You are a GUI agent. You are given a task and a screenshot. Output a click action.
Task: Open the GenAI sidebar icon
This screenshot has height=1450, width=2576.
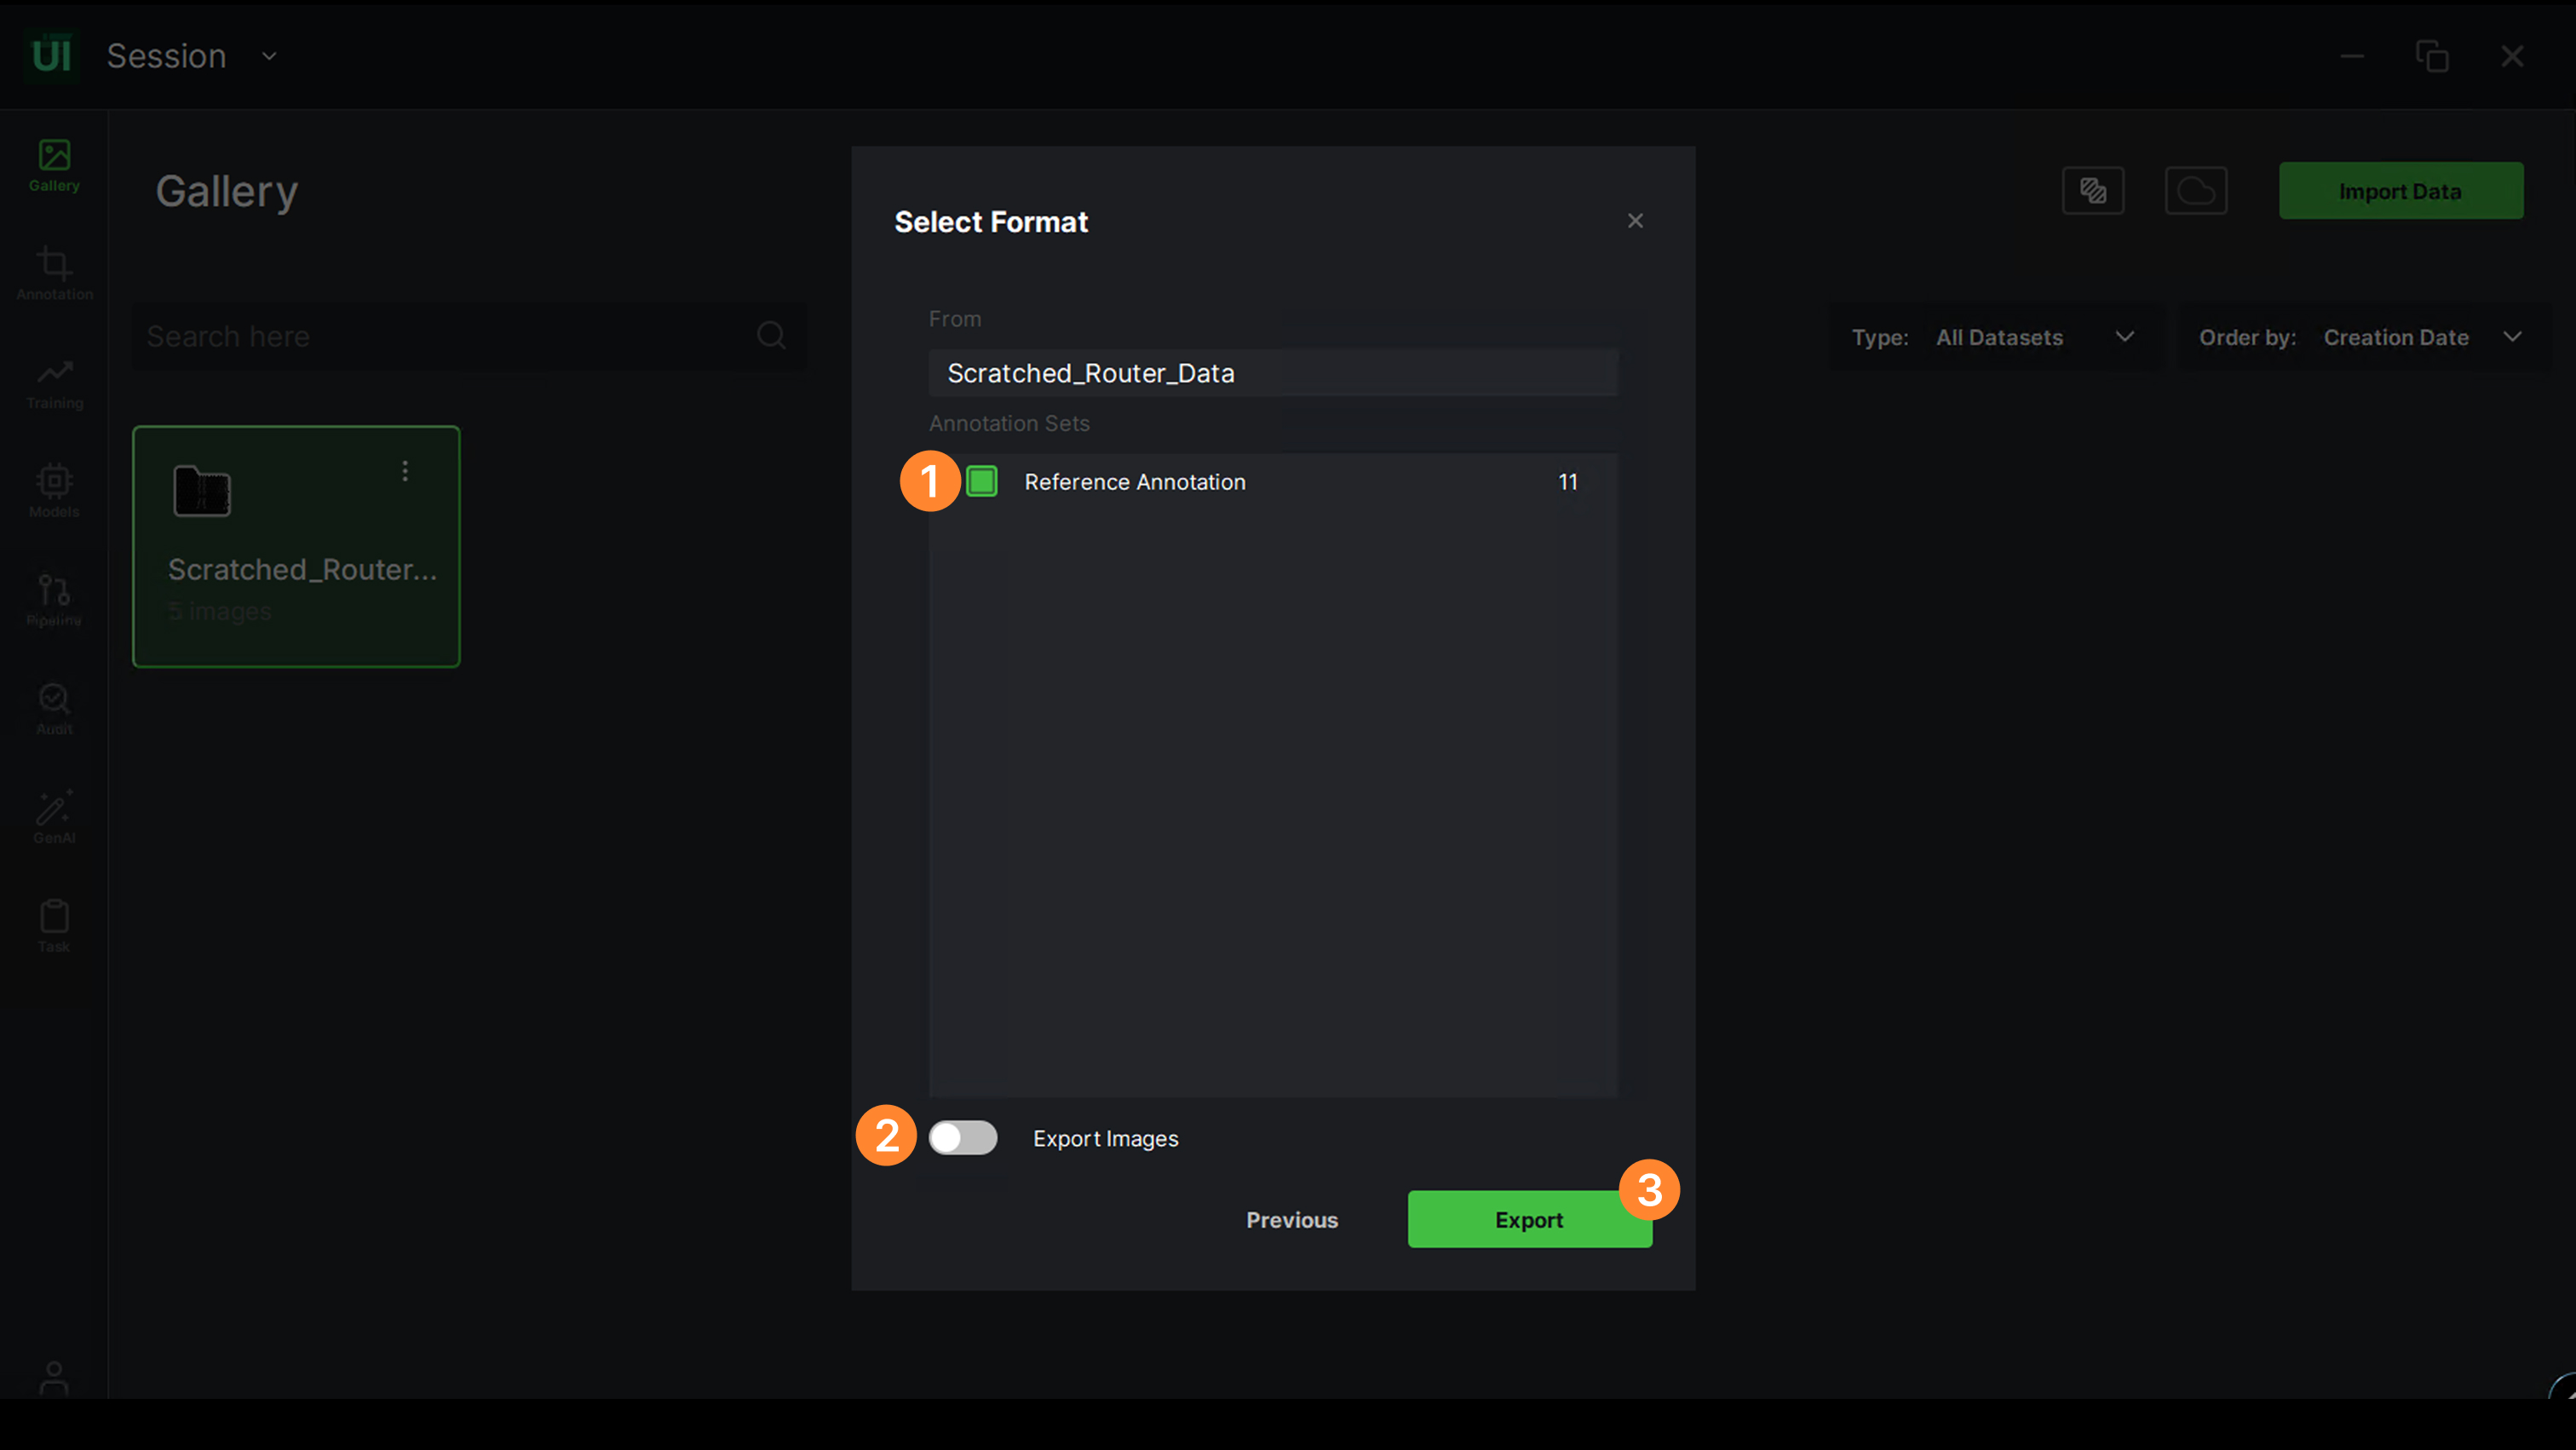click(54, 816)
